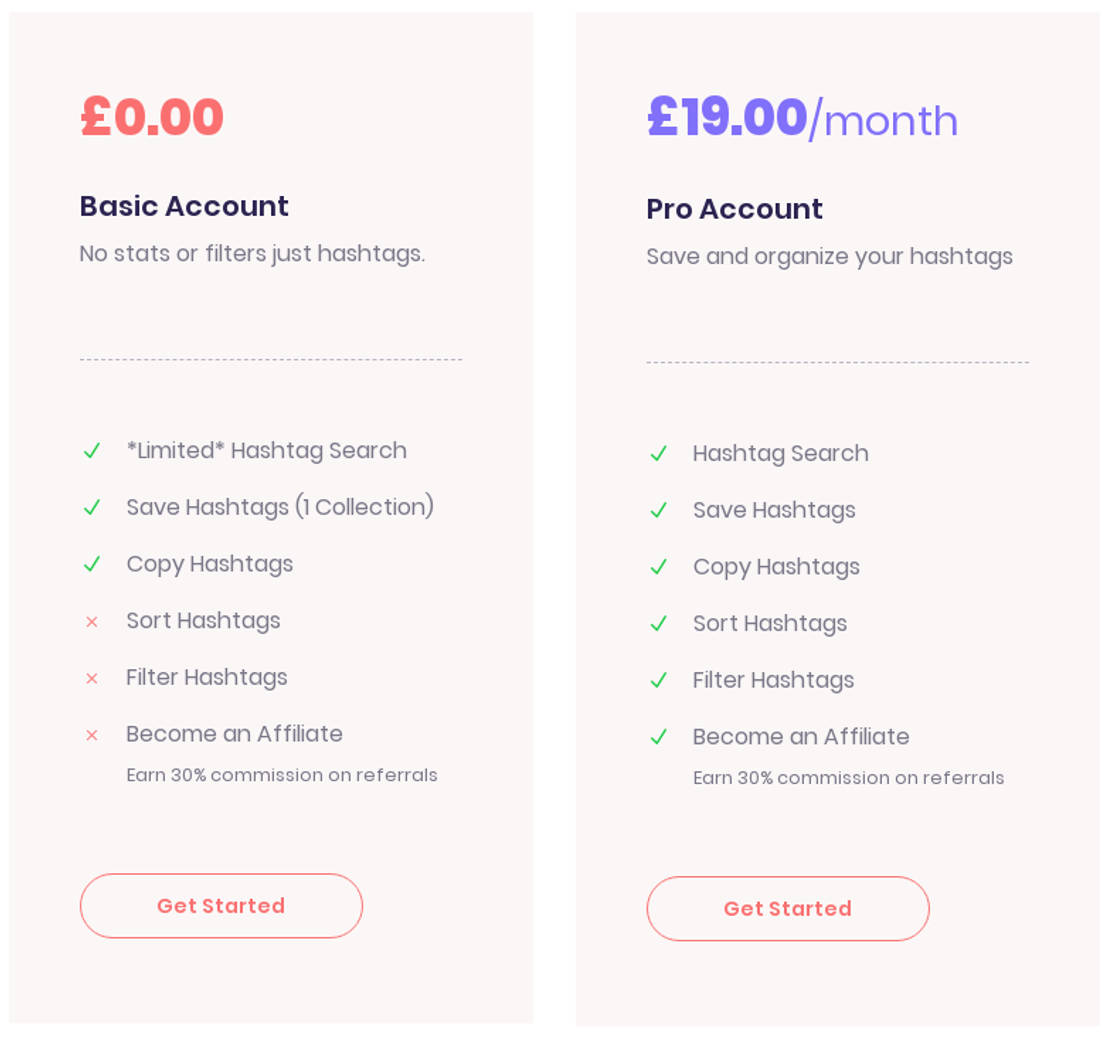Click the Pro Account Get Started button

click(788, 908)
